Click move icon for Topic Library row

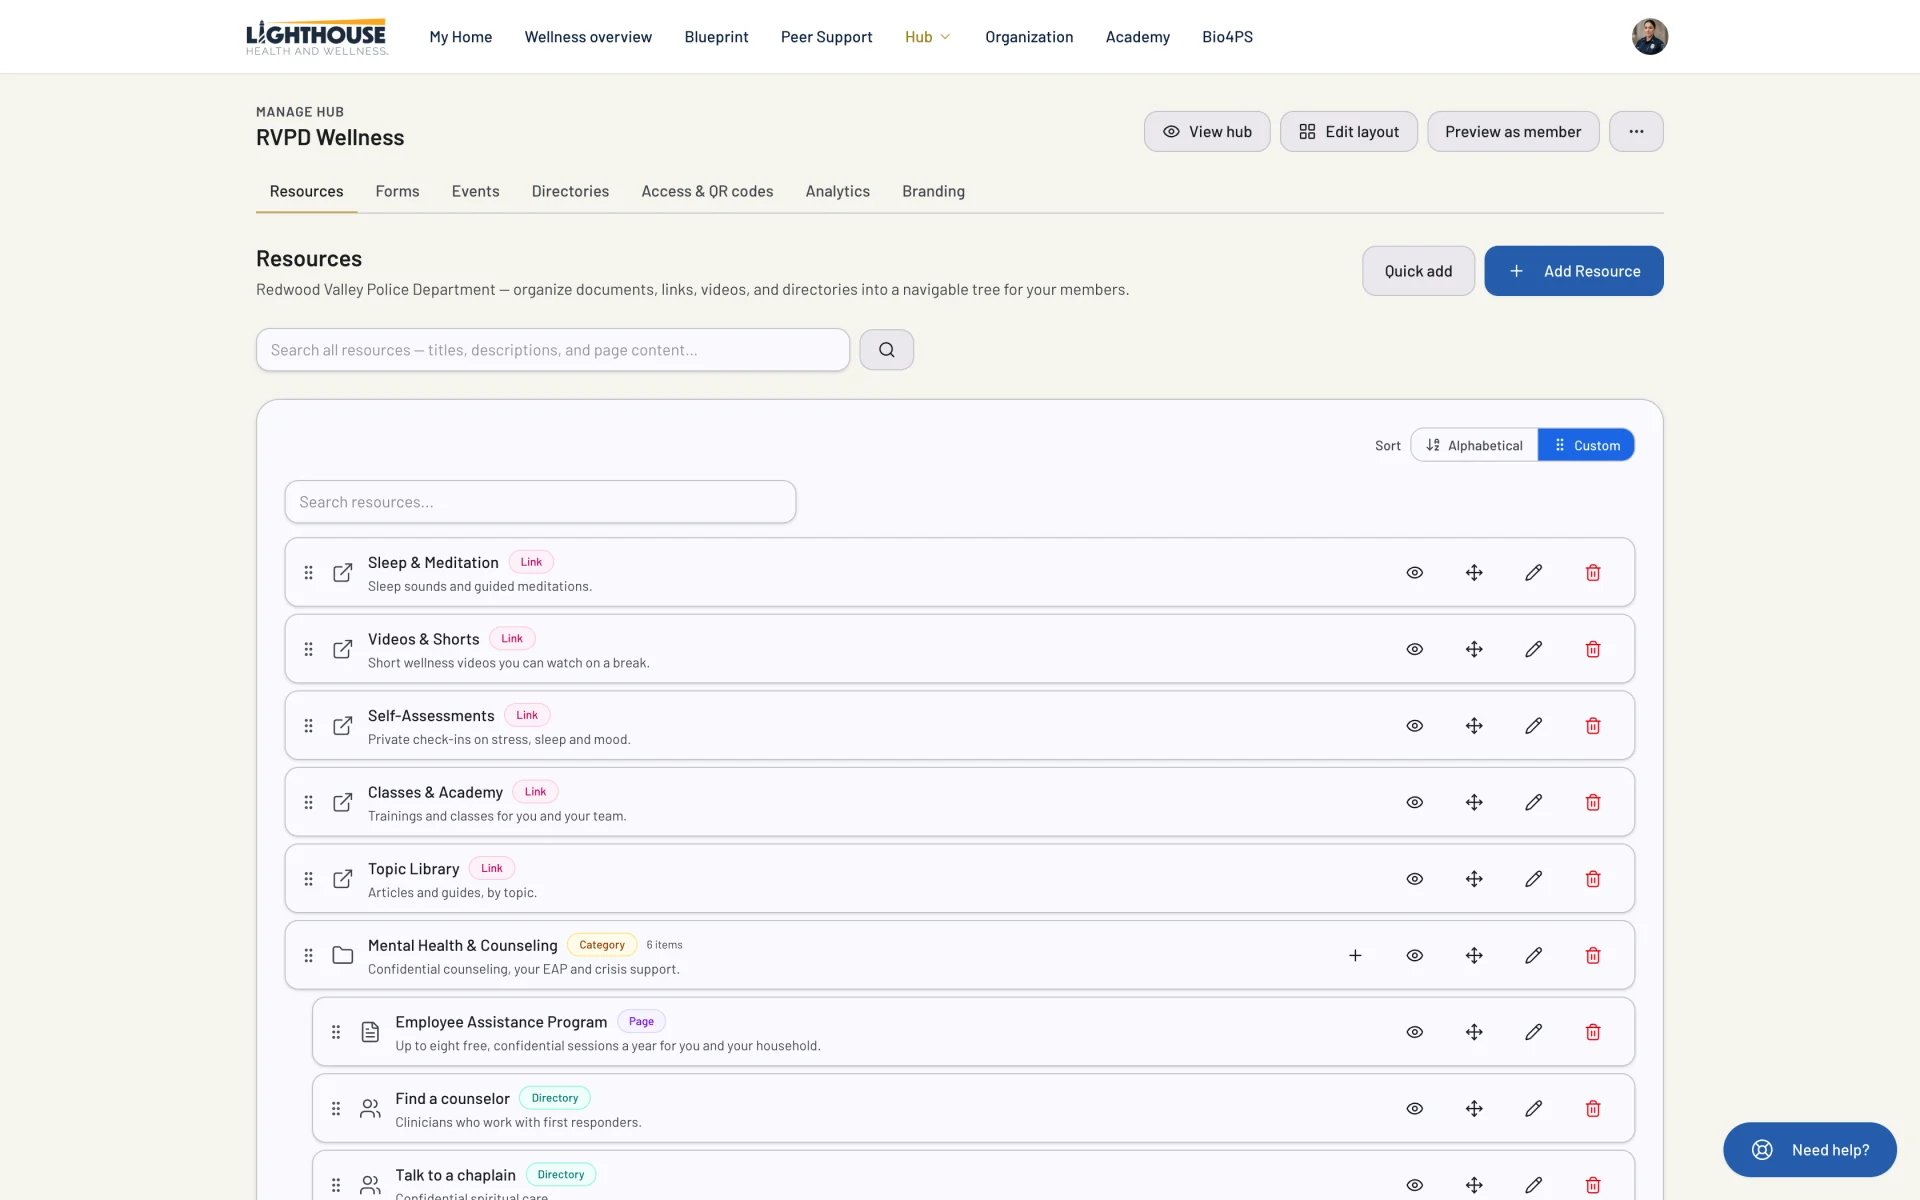pyautogui.click(x=1474, y=879)
